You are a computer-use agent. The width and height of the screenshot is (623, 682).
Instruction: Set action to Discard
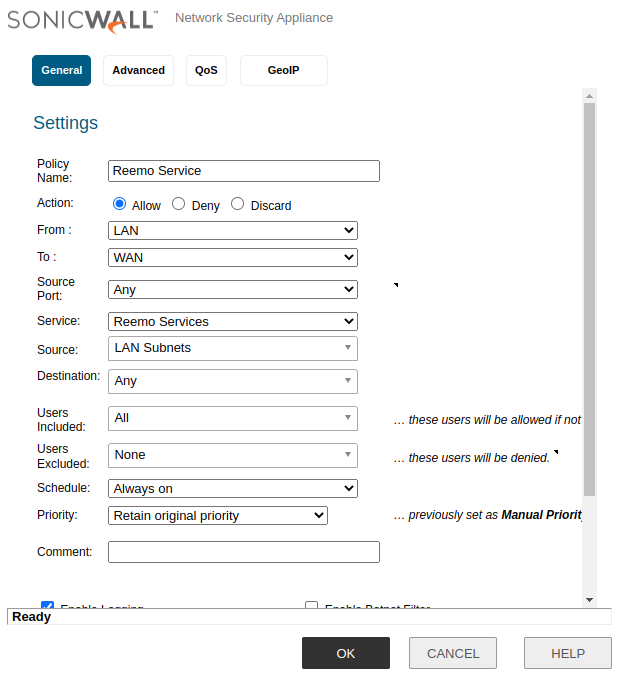(x=238, y=204)
